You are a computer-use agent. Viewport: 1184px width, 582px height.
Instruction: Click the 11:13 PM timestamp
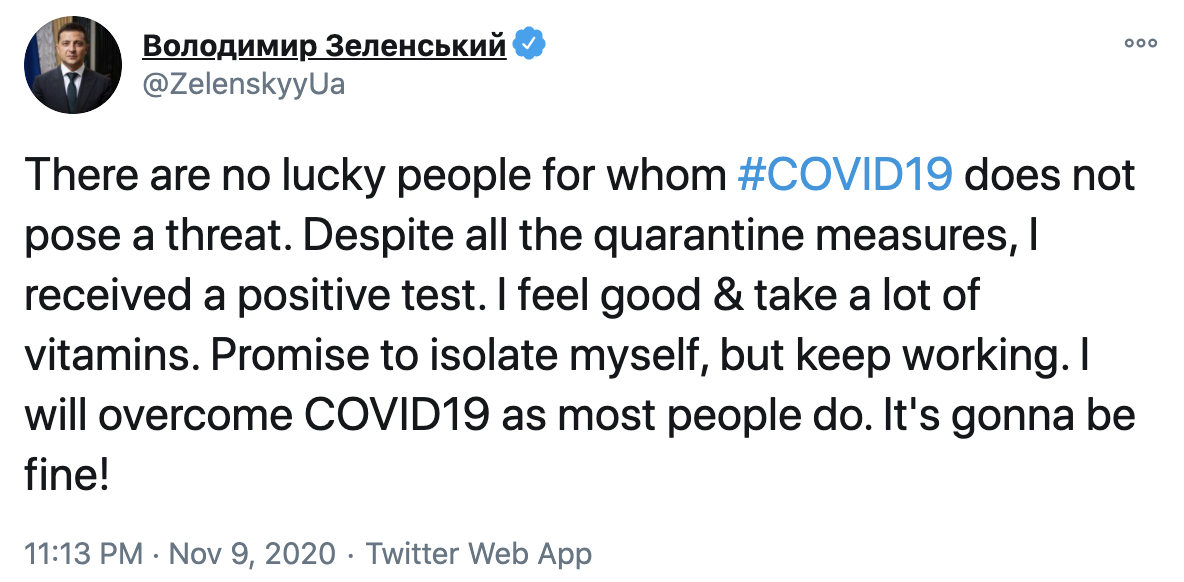83,553
